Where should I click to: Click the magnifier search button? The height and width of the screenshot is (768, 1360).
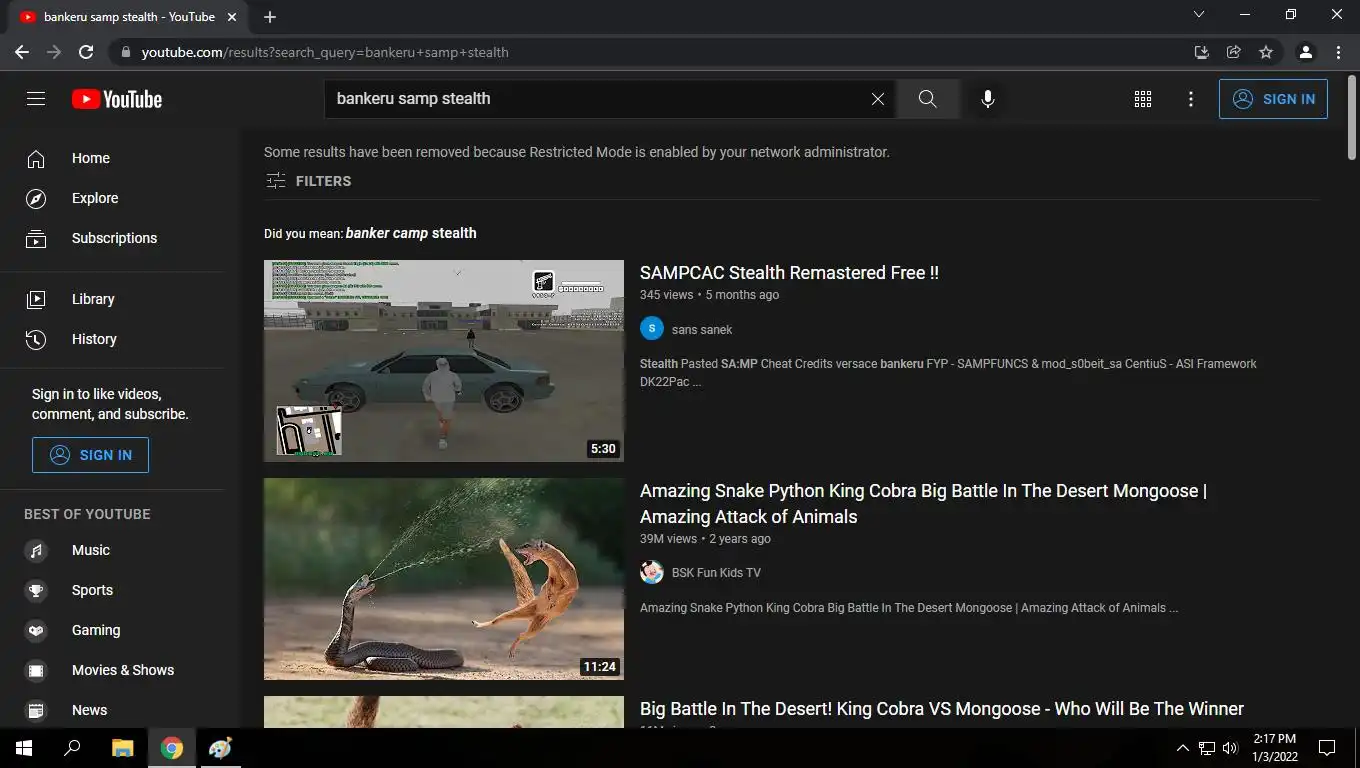click(927, 99)
